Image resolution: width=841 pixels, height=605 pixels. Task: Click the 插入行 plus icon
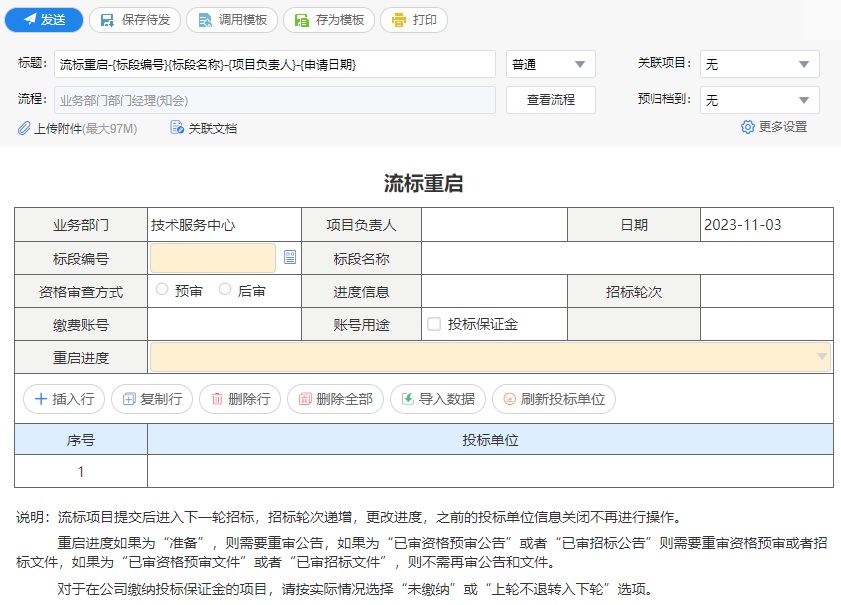click(x=41, y=399)
